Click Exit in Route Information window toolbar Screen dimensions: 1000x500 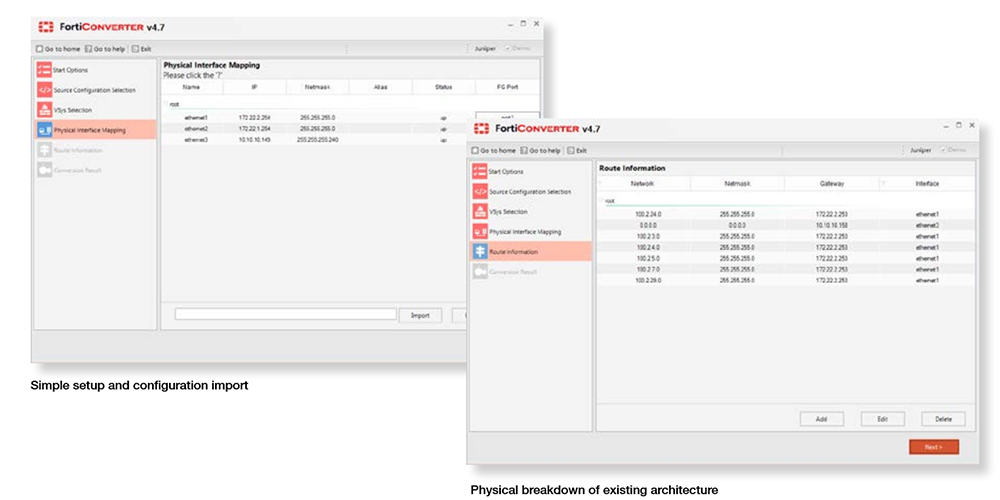tap(577, 151)
